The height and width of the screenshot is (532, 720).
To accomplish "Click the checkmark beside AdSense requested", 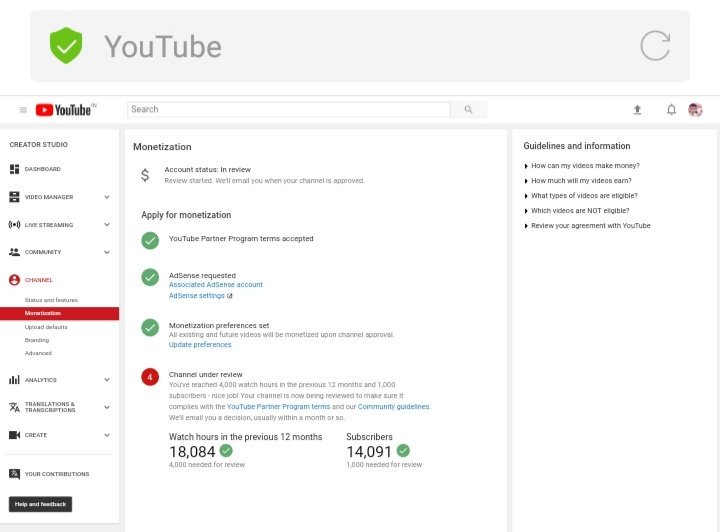I will tap(150, 277).
